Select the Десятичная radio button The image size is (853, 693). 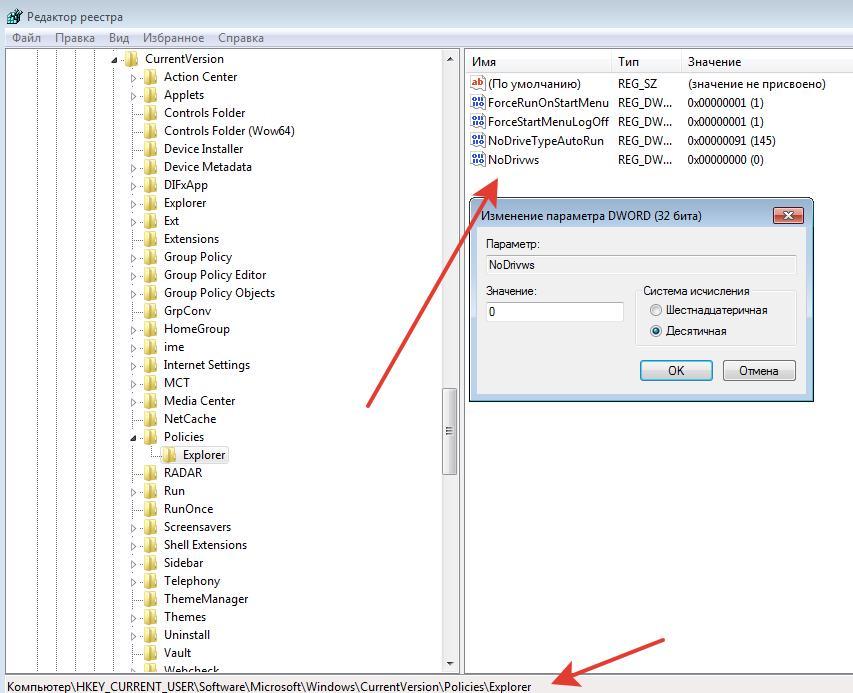[656, 331]
